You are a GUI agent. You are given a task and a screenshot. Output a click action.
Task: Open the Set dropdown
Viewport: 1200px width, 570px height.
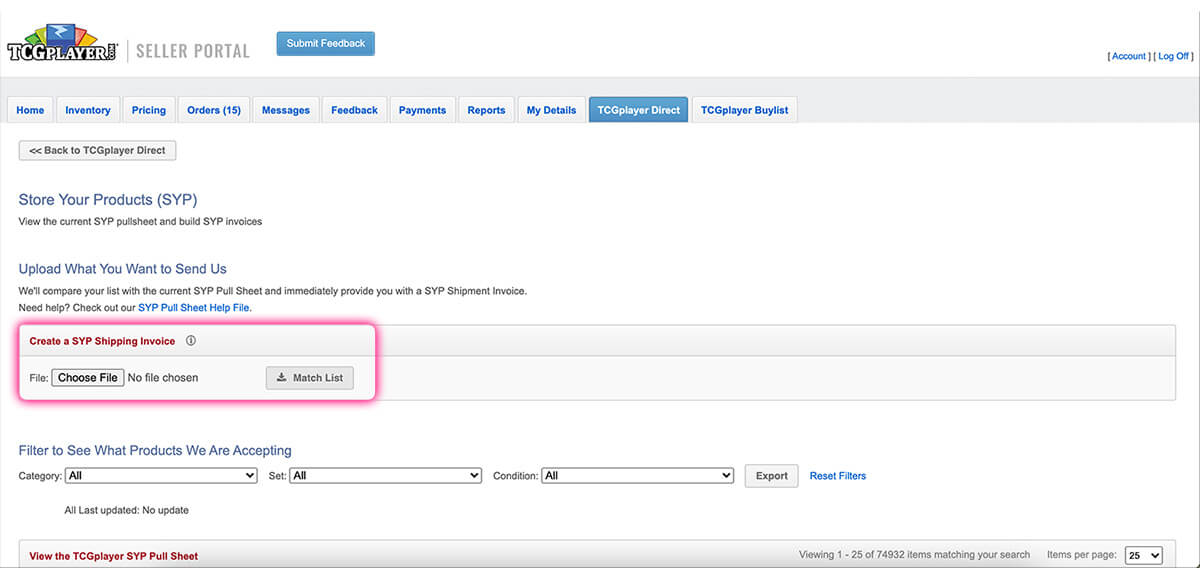coord(385,476)
